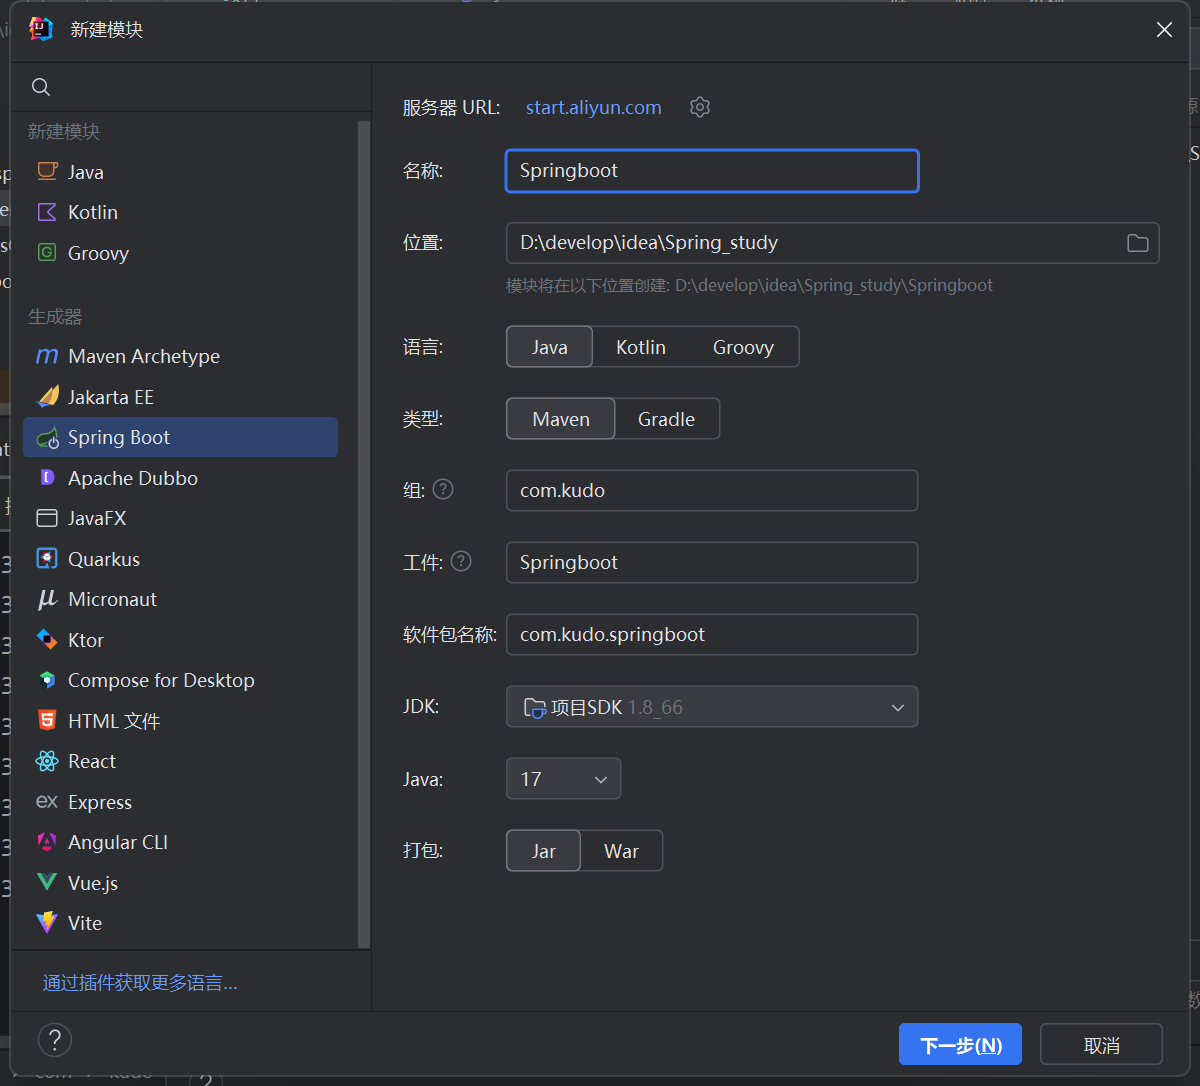Switch build type to Gradle
The image size is (1200, 1086).
[x=666, y=419]
